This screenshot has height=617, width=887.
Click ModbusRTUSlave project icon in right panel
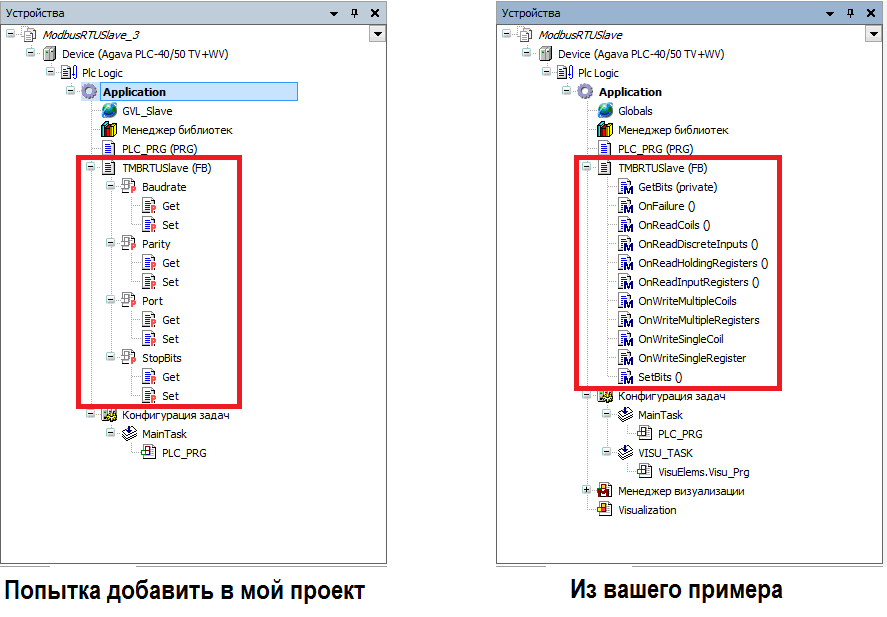tap(526, 35)
